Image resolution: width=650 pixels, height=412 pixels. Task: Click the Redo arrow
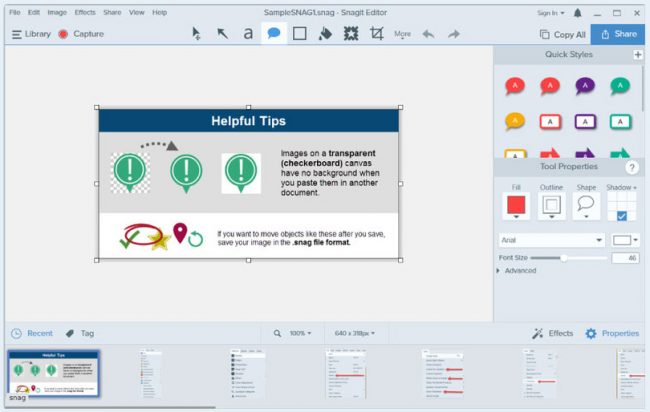[454, 34]
